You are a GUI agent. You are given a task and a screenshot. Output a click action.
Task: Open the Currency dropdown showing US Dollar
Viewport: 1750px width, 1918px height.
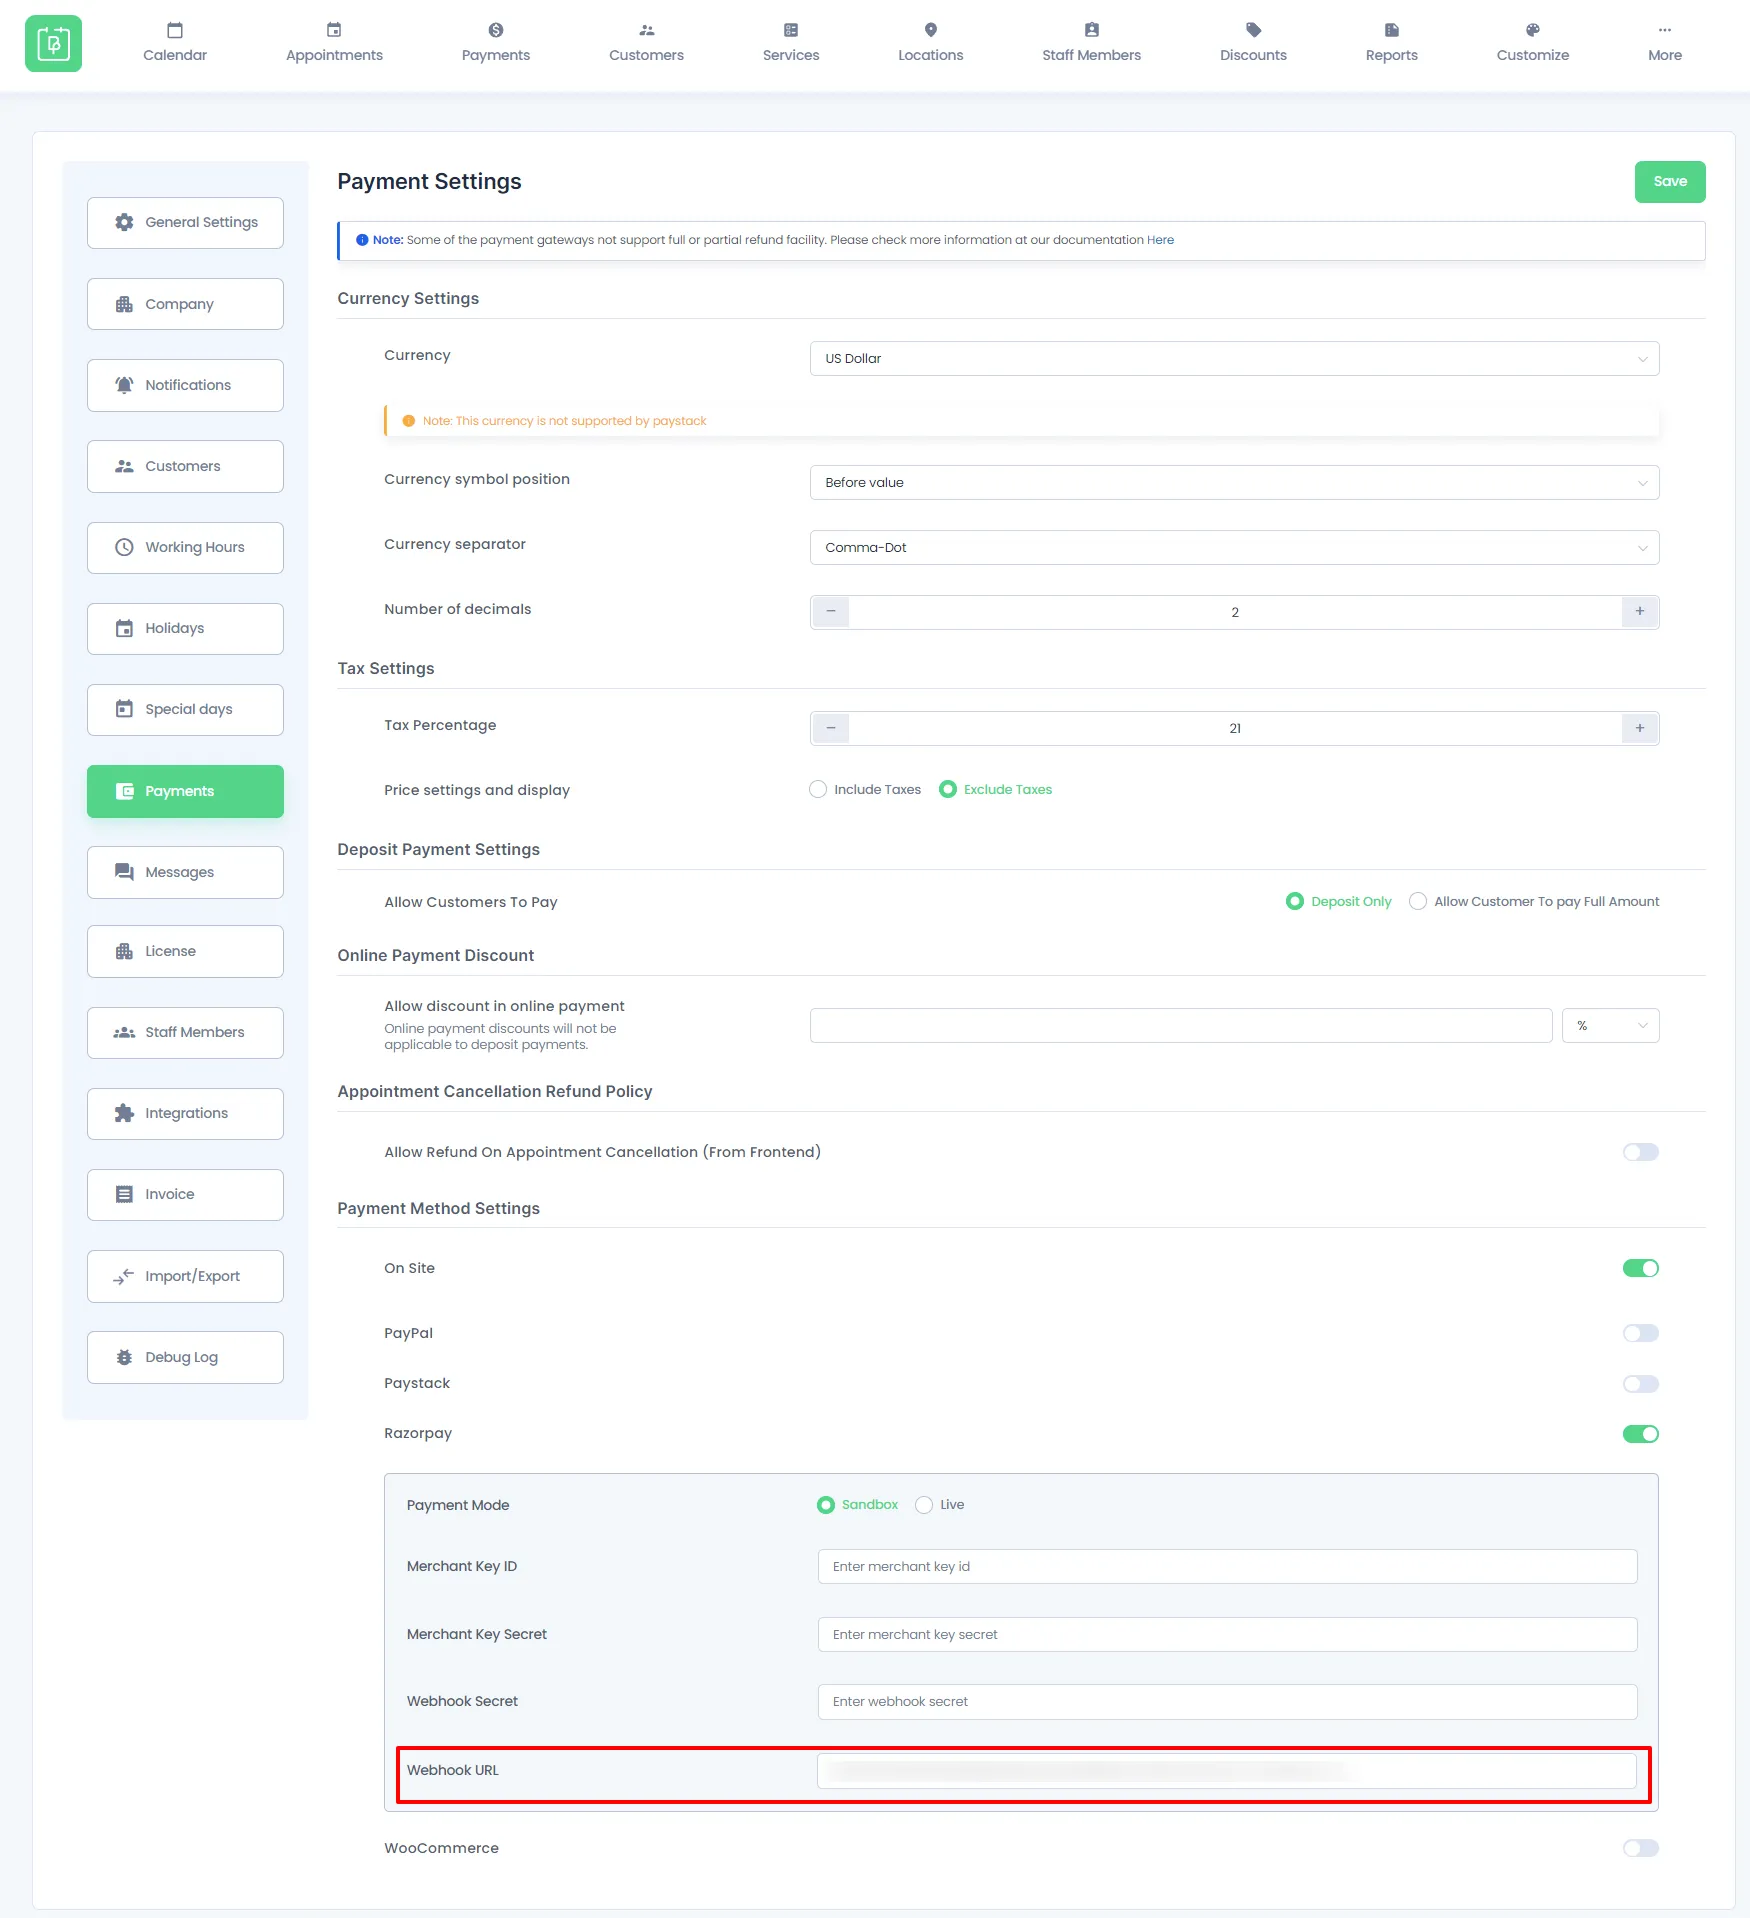[1234, 359]
